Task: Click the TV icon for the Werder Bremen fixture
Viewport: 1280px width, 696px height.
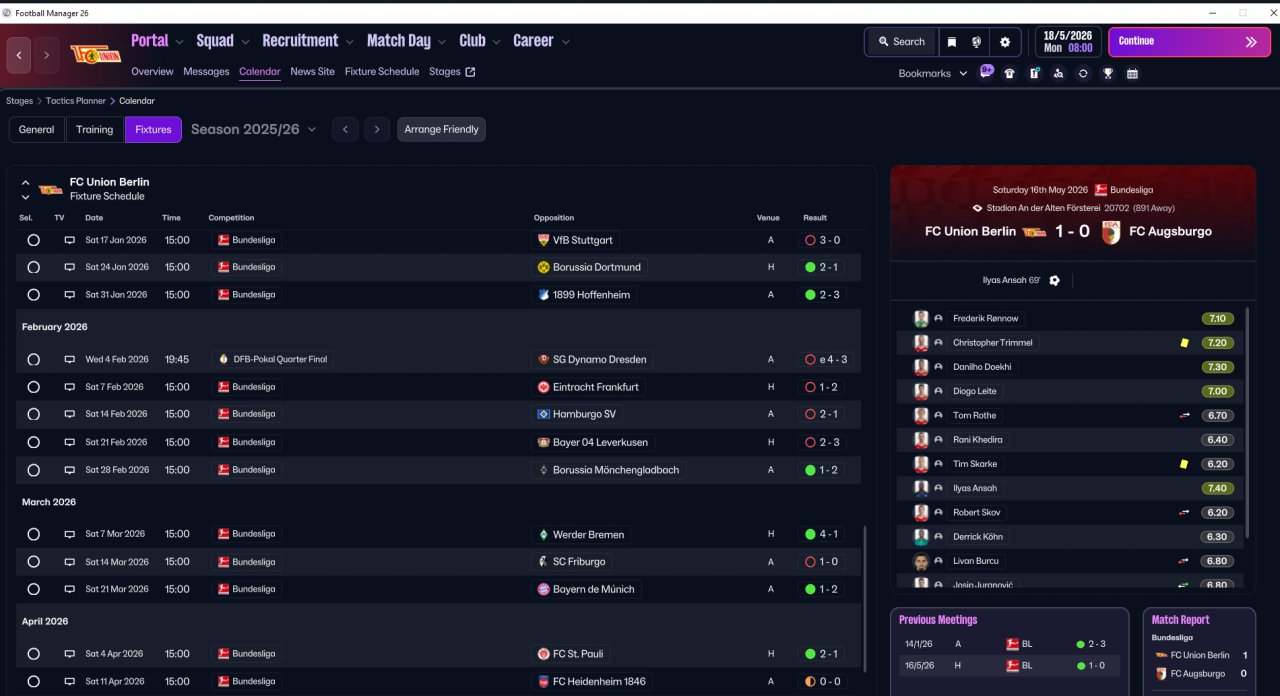Action: point(69,534)
